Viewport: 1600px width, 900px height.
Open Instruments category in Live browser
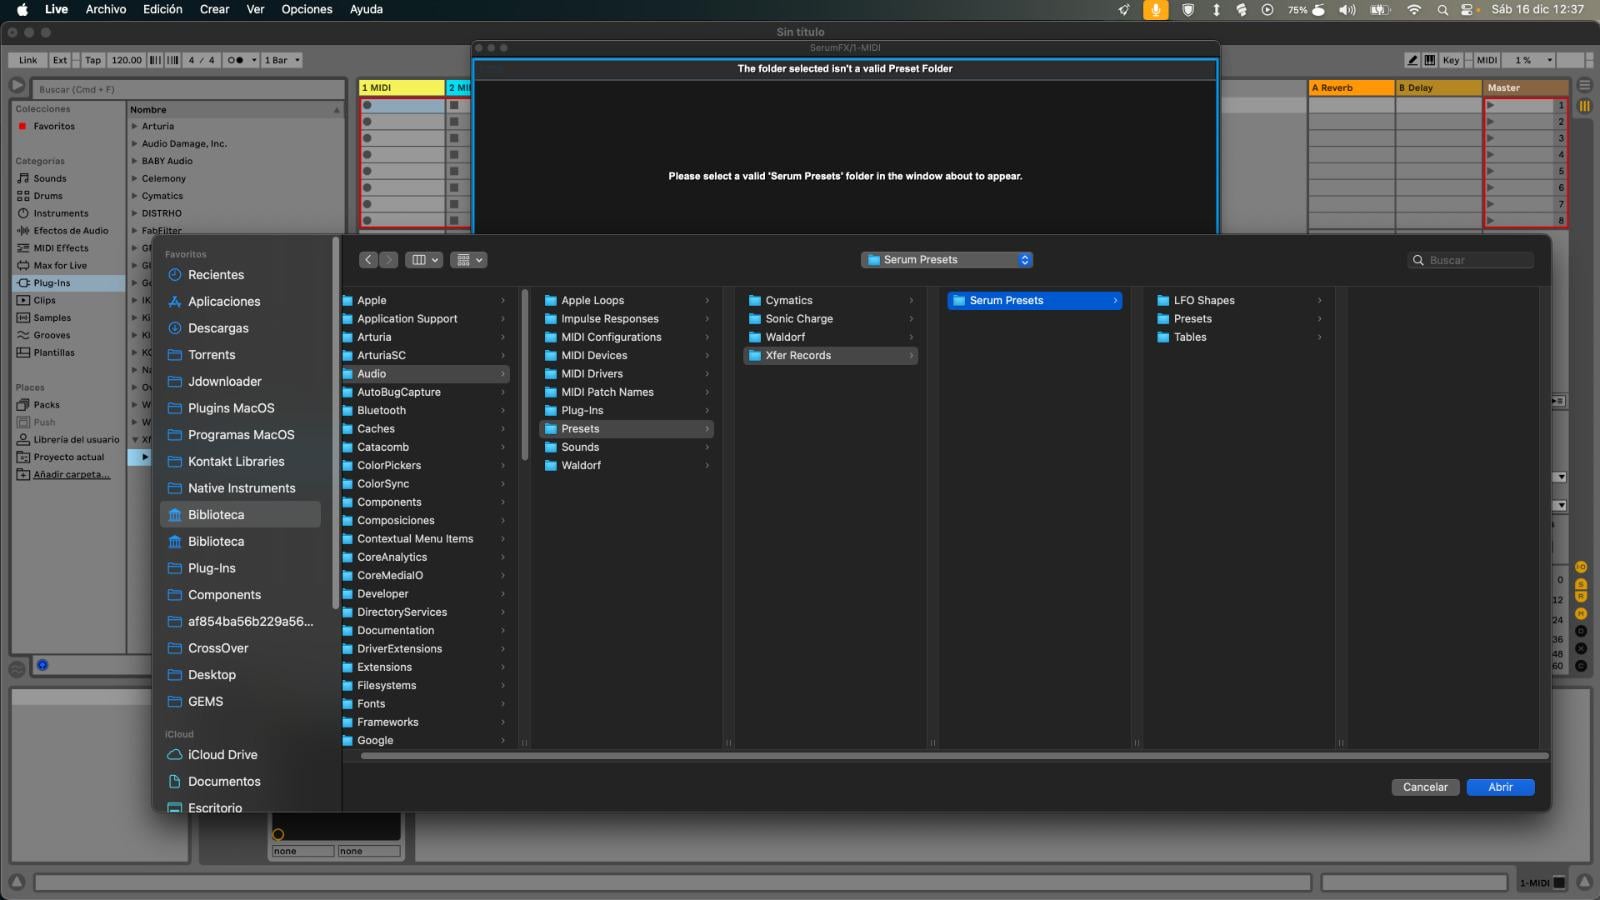click(61, 213)
